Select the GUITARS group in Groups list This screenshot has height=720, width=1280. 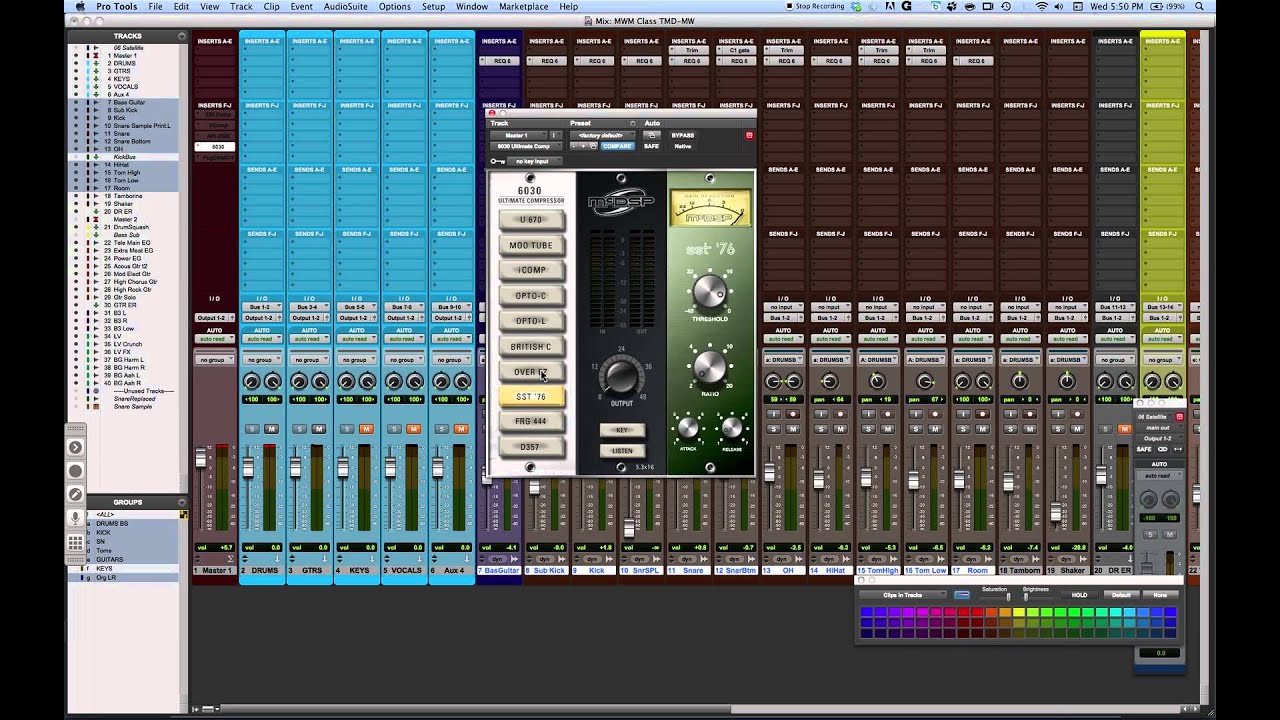click(110, 560)
